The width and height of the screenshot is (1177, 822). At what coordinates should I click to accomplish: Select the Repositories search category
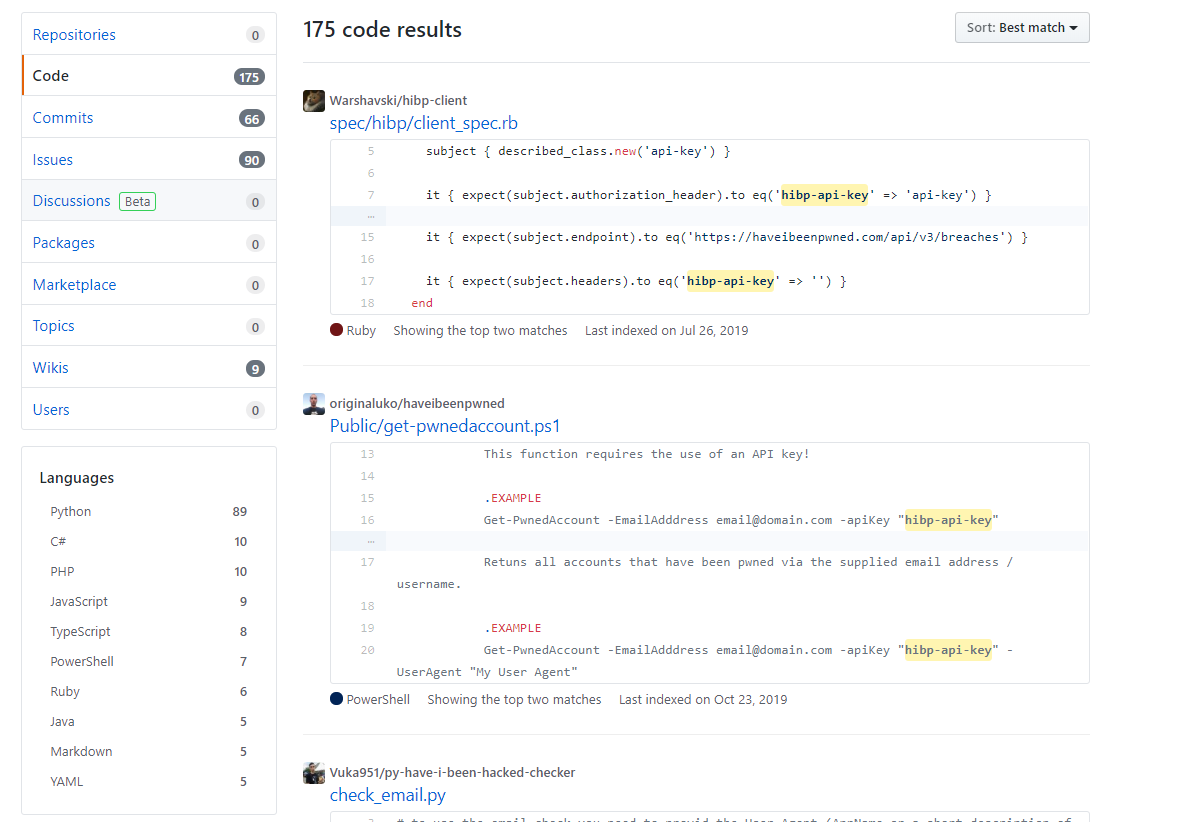(x=149, y=35)
